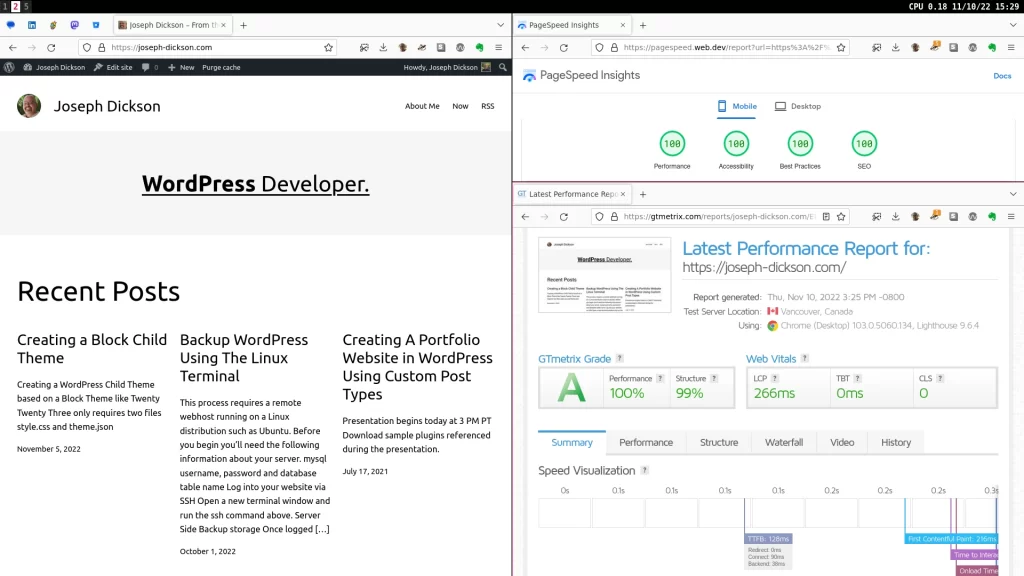
Task: Switch PageSpeed results to Desktop
Action: (x=797, y=106)
